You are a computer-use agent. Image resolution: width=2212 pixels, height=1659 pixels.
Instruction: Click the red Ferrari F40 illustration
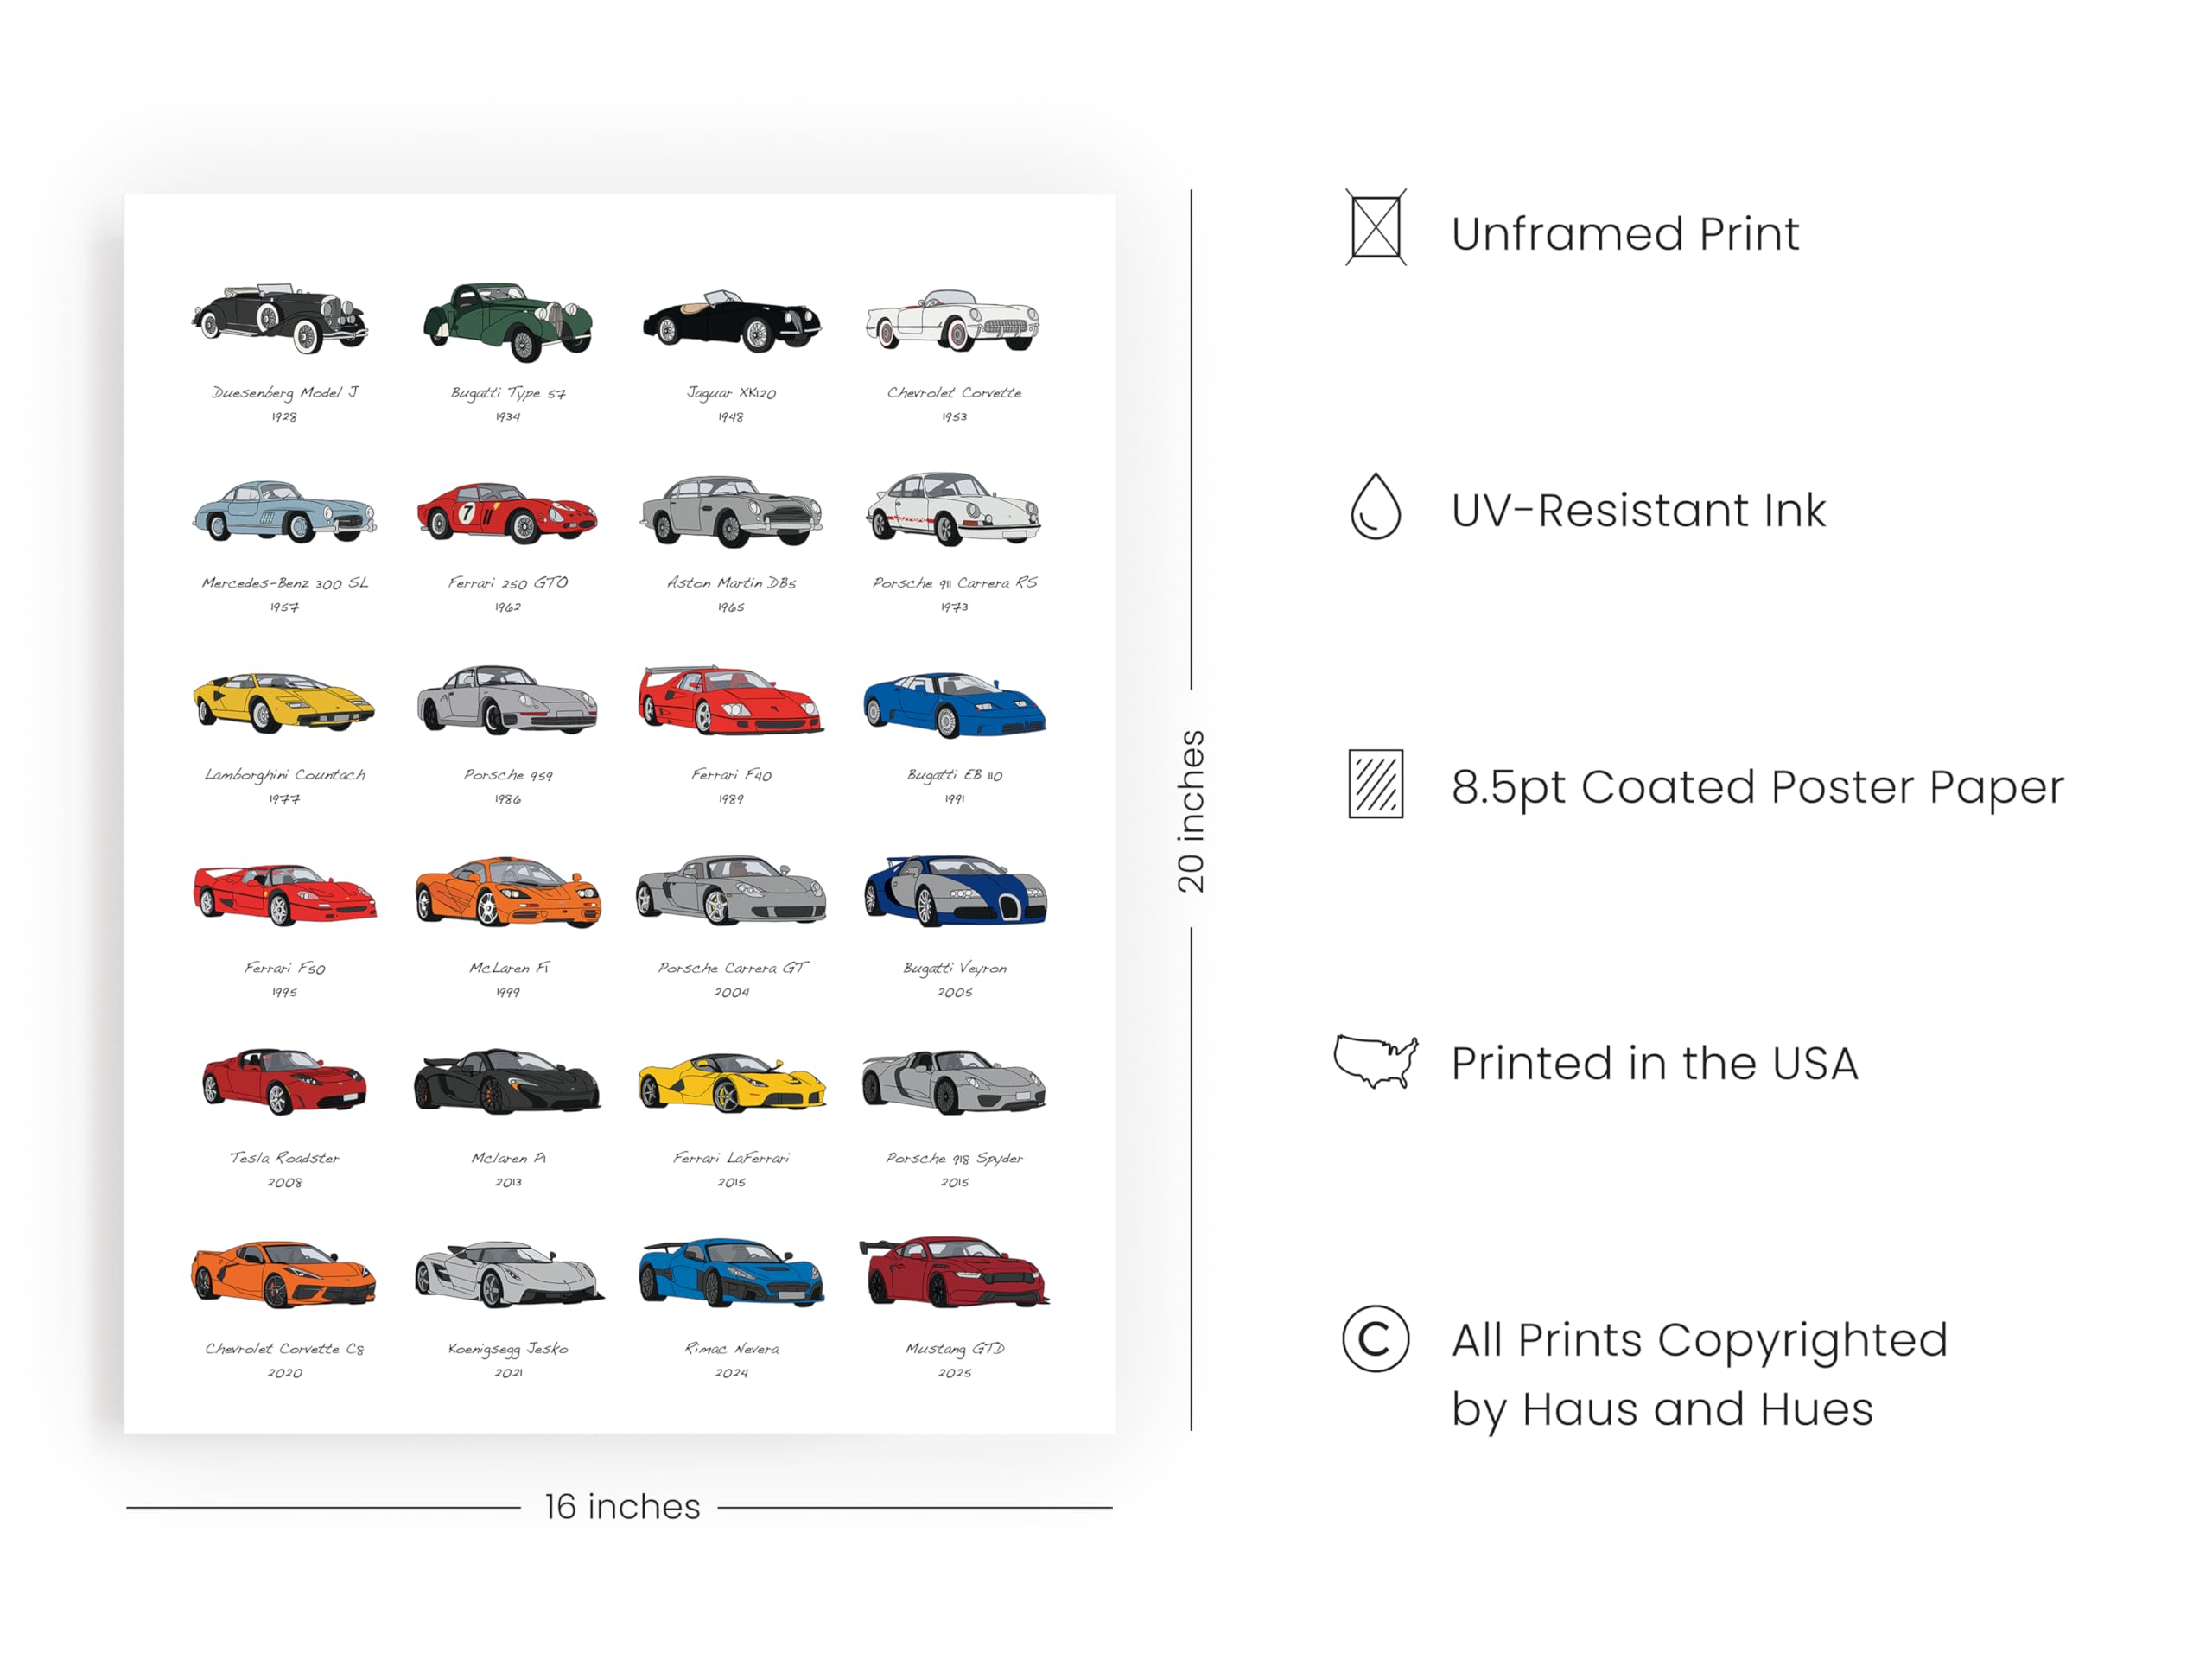click(x=731, y=700)
